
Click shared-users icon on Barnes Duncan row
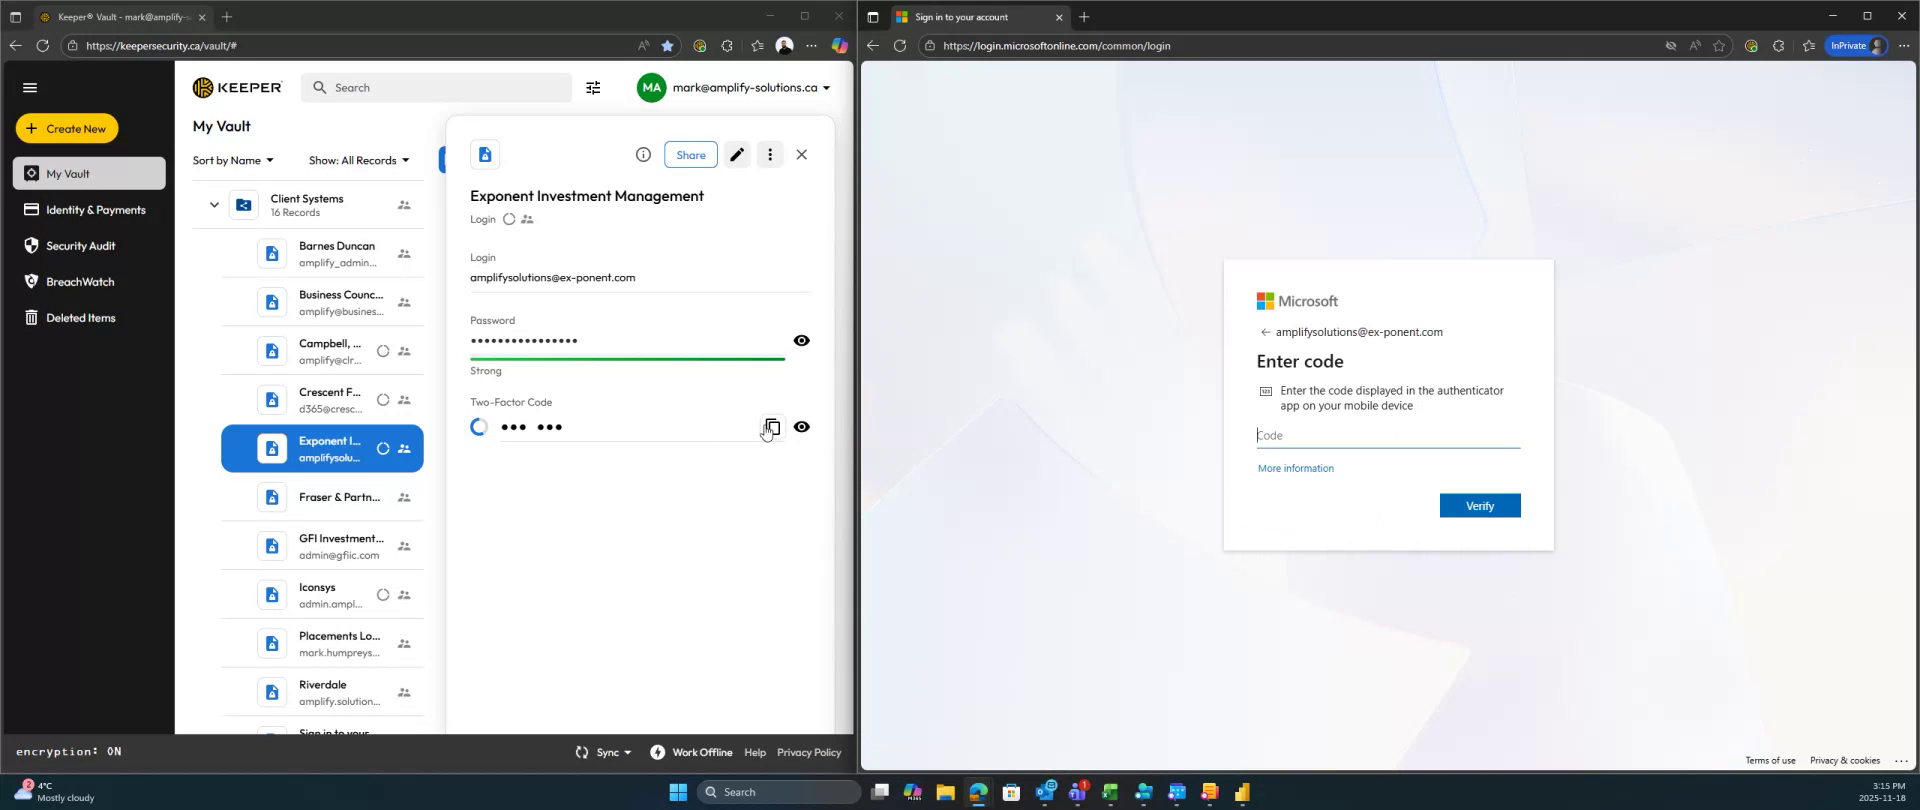pos(404,254)
